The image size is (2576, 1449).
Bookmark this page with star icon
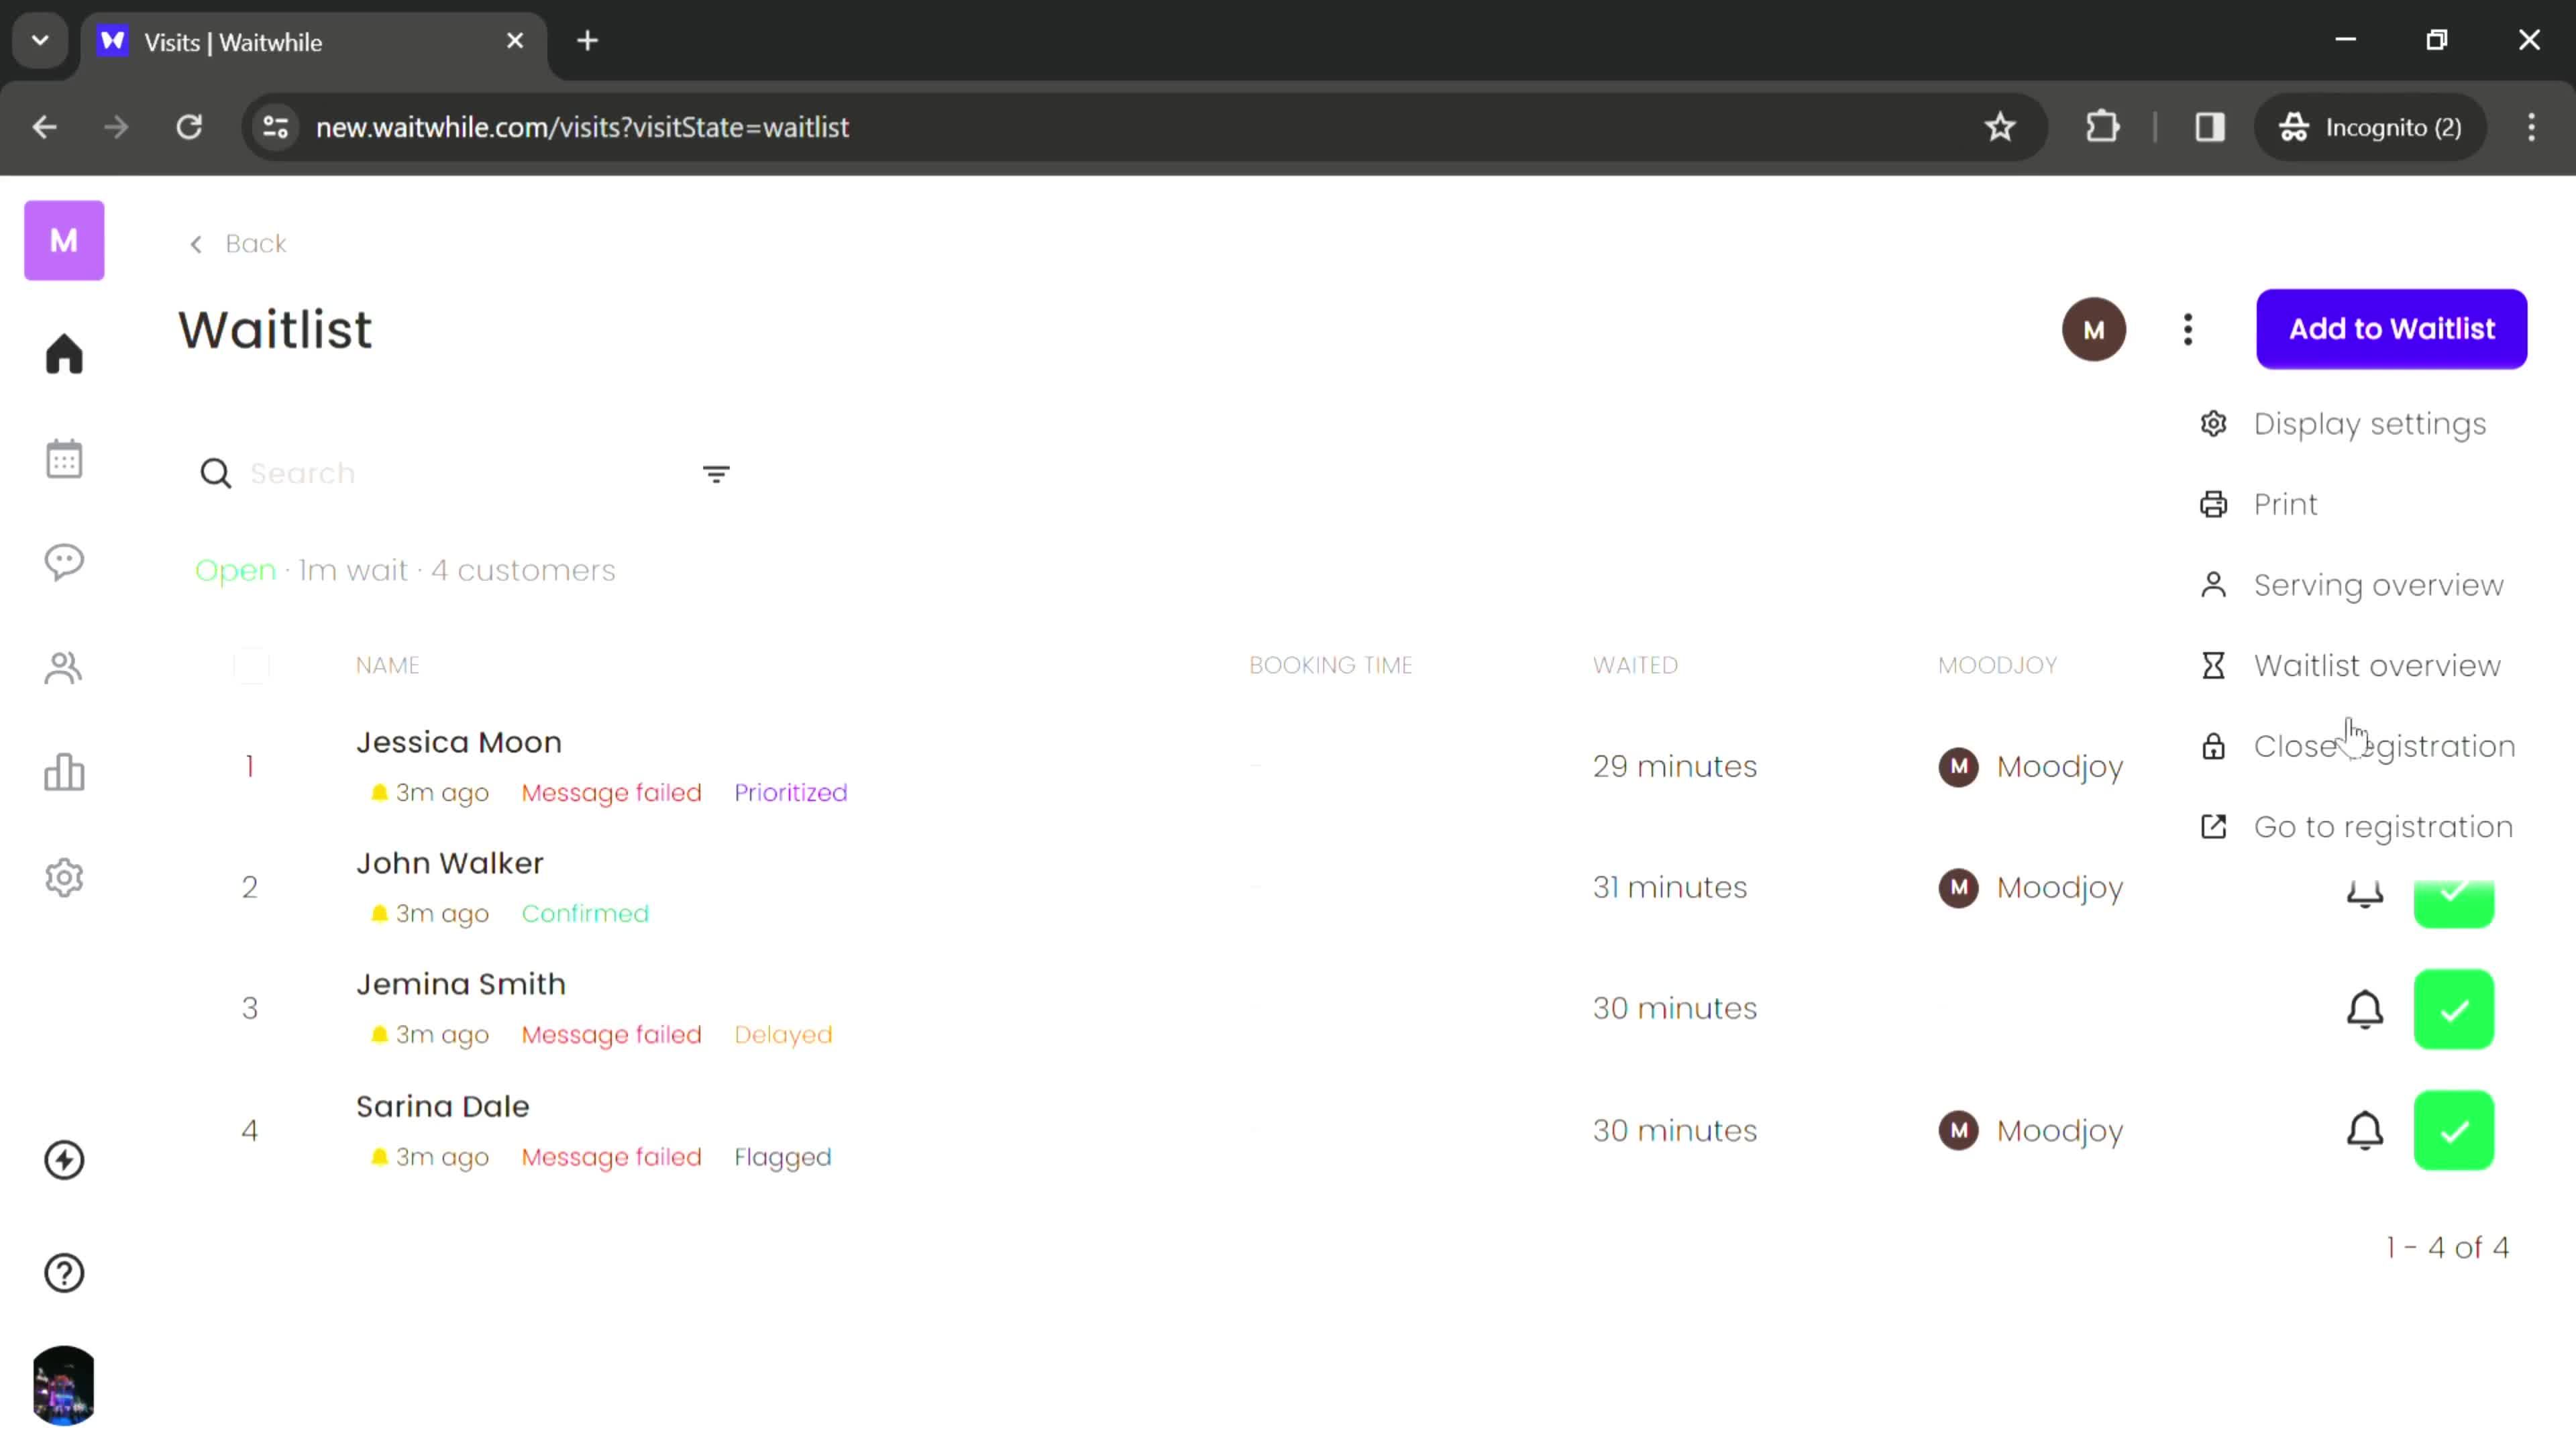pos(2000,127)
